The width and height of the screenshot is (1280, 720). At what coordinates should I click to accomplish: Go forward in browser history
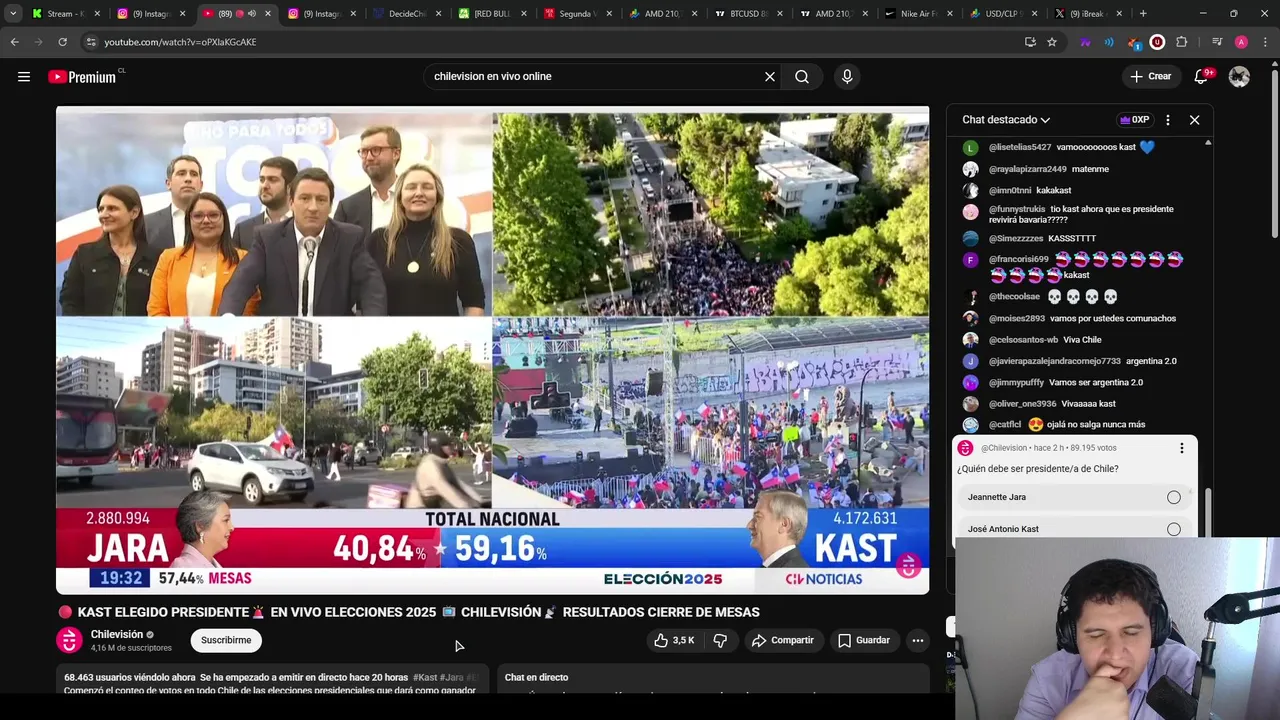(x=38, y=42)
